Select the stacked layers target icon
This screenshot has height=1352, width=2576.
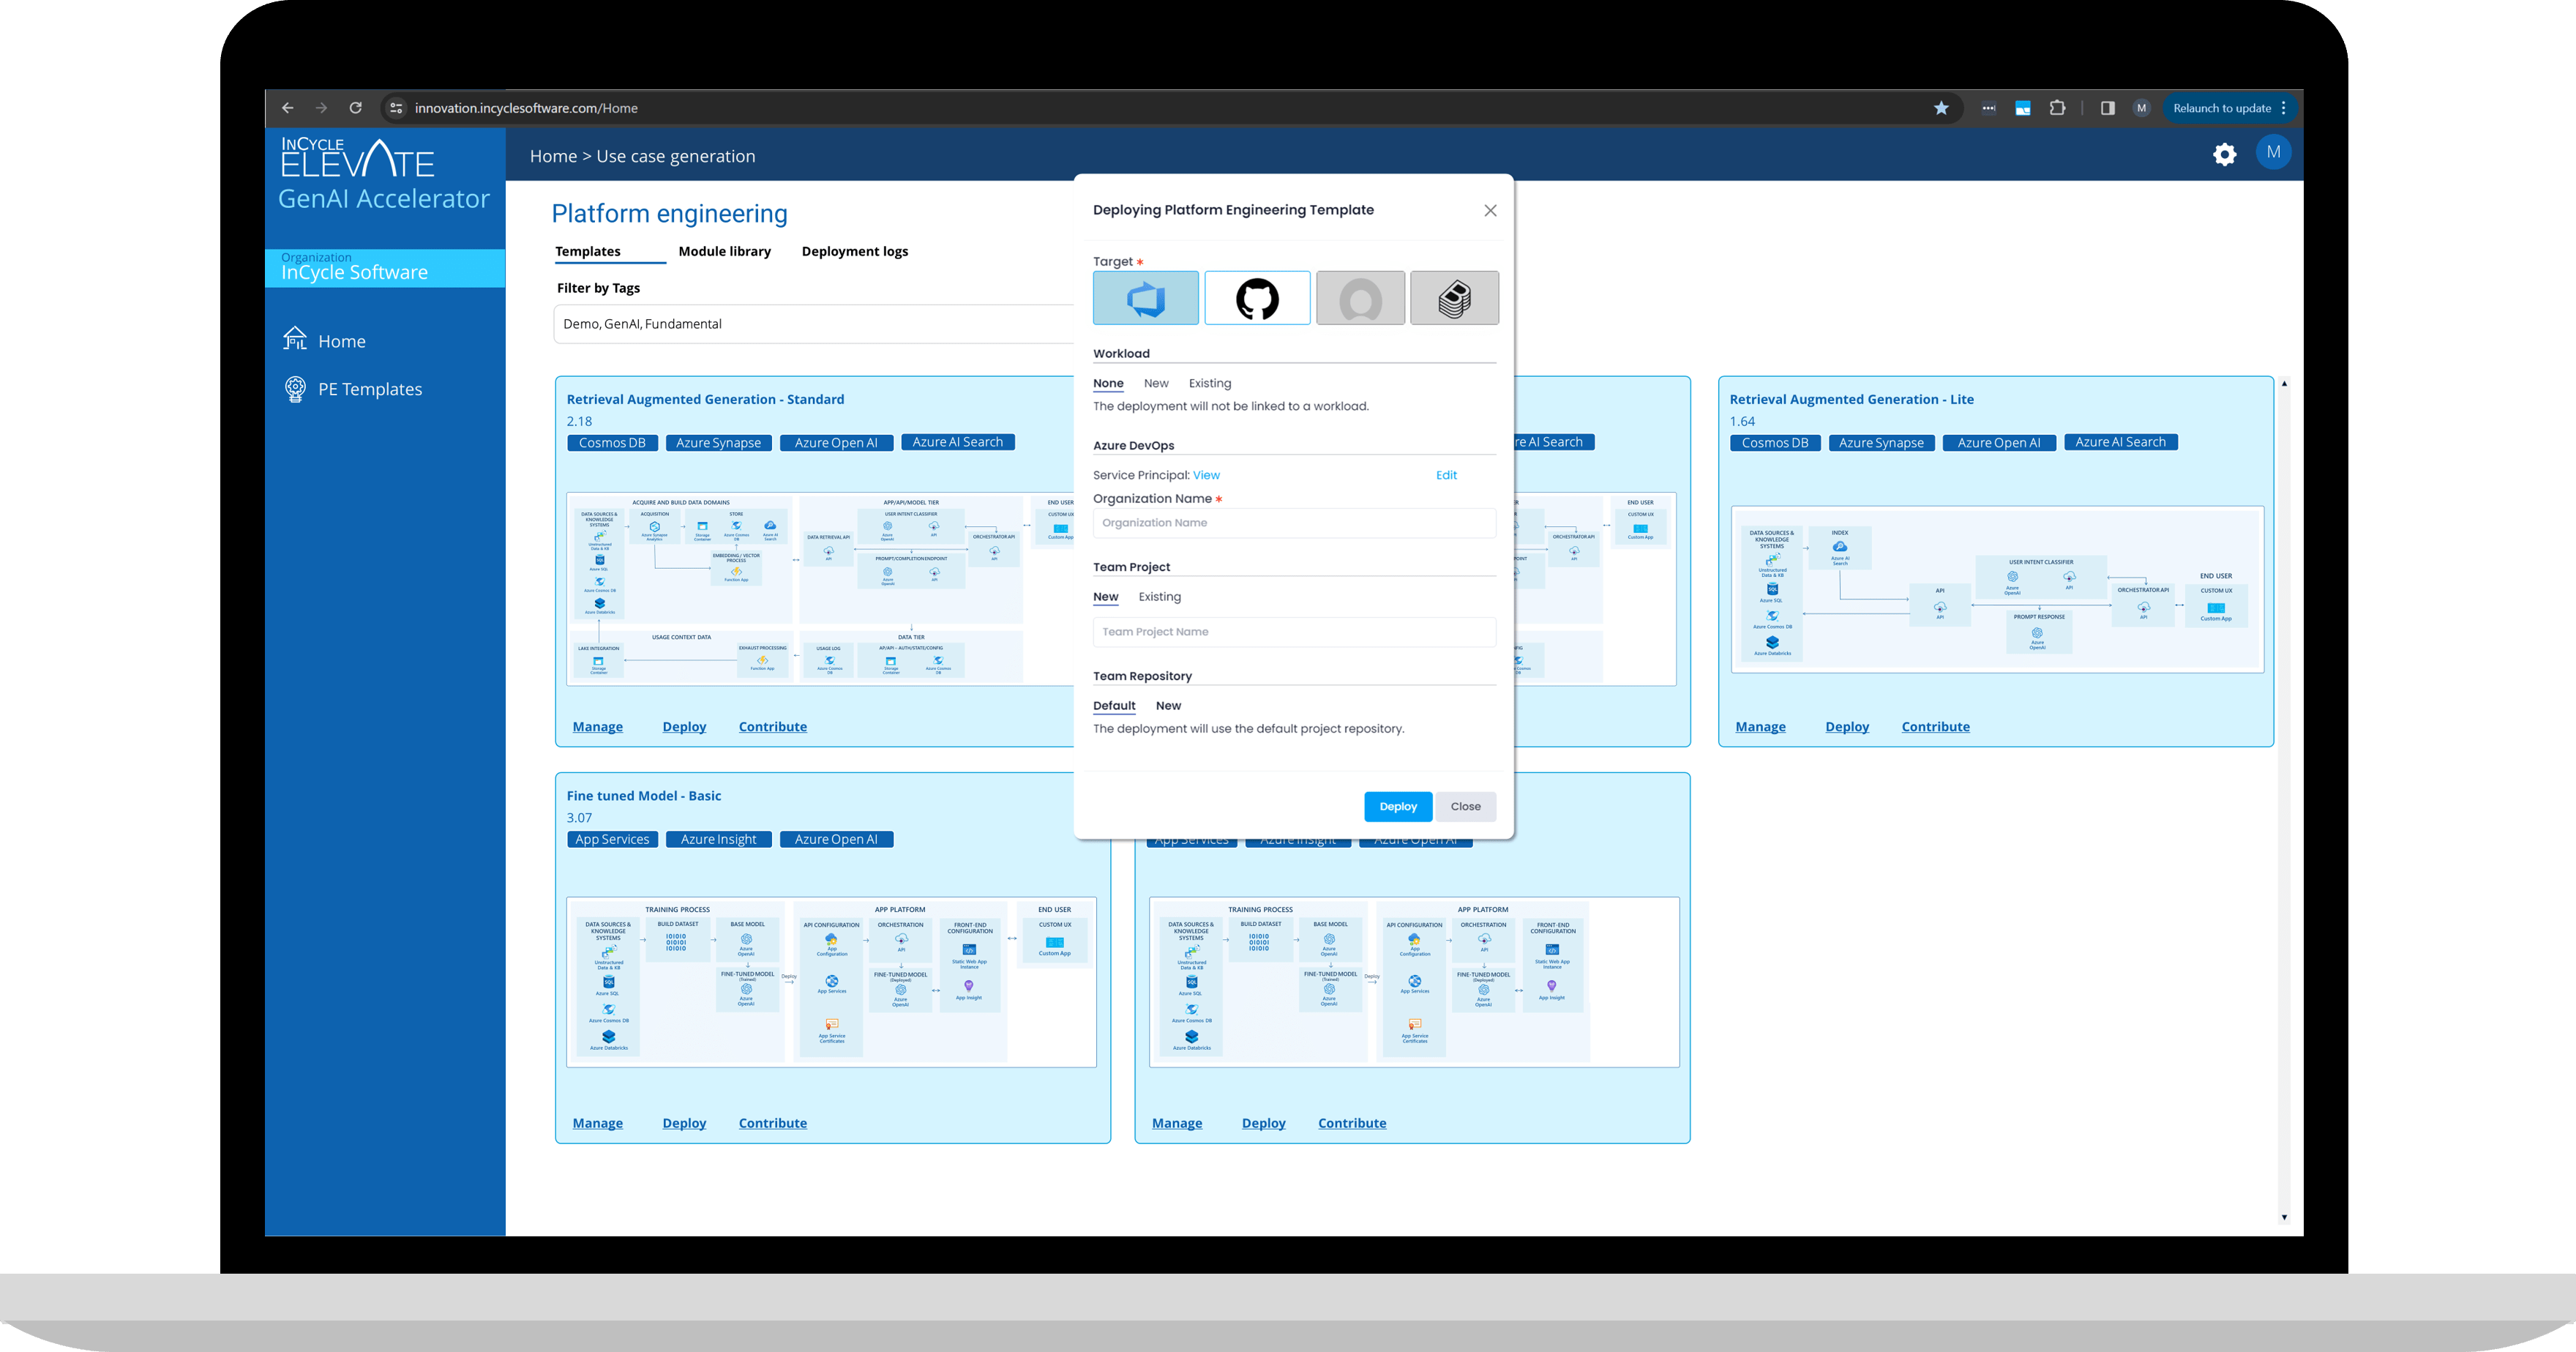coord(1454,298)
